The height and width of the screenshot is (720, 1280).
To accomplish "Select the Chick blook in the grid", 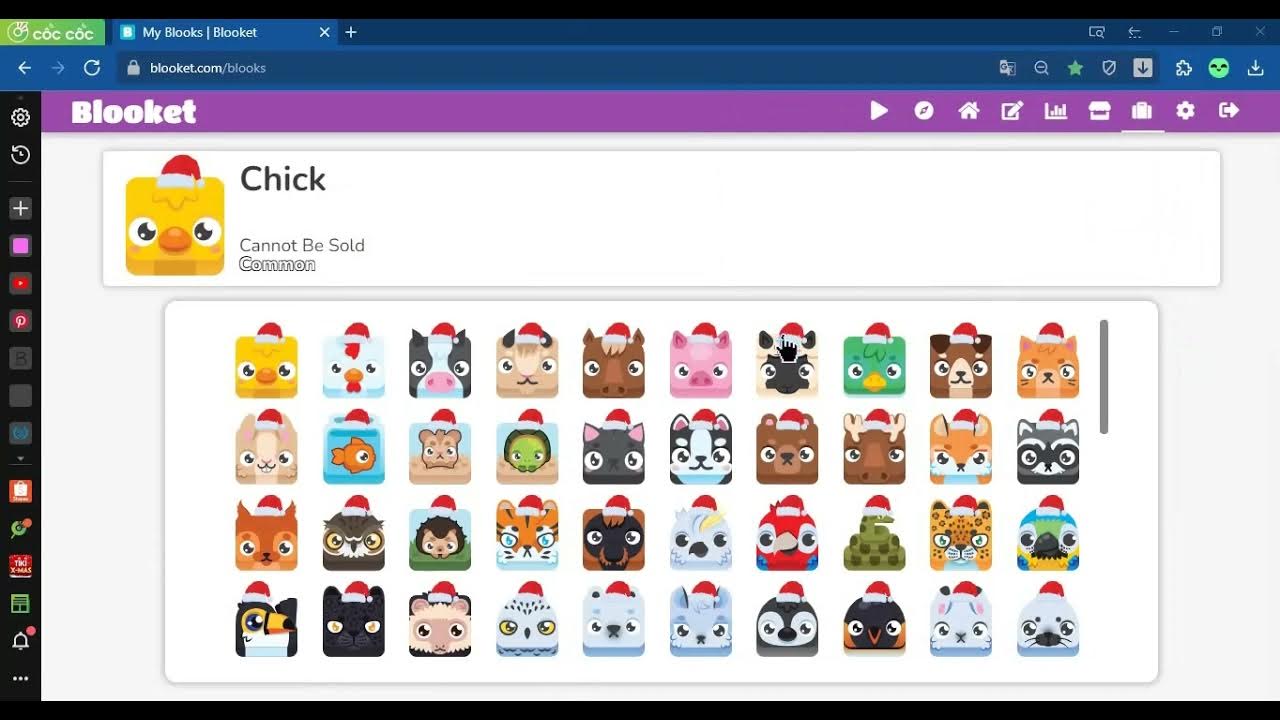I will [x=266, y=360].
